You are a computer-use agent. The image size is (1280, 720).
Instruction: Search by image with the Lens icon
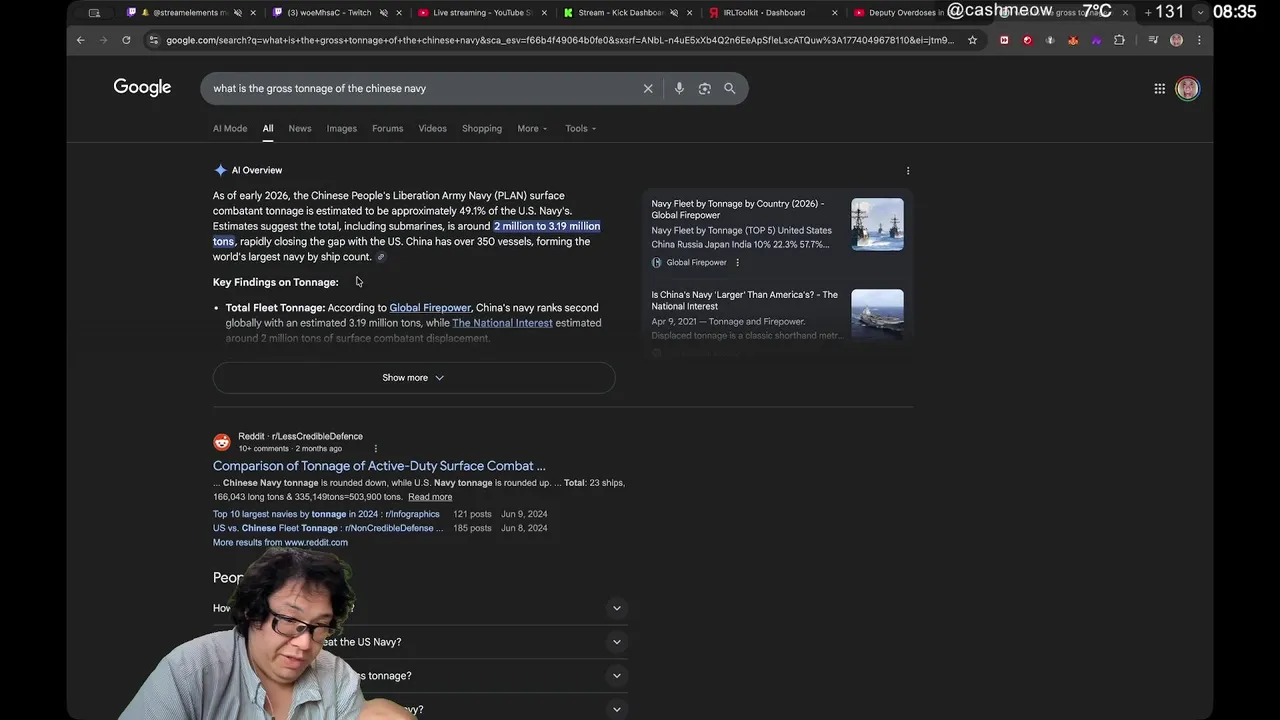(704, 88)
